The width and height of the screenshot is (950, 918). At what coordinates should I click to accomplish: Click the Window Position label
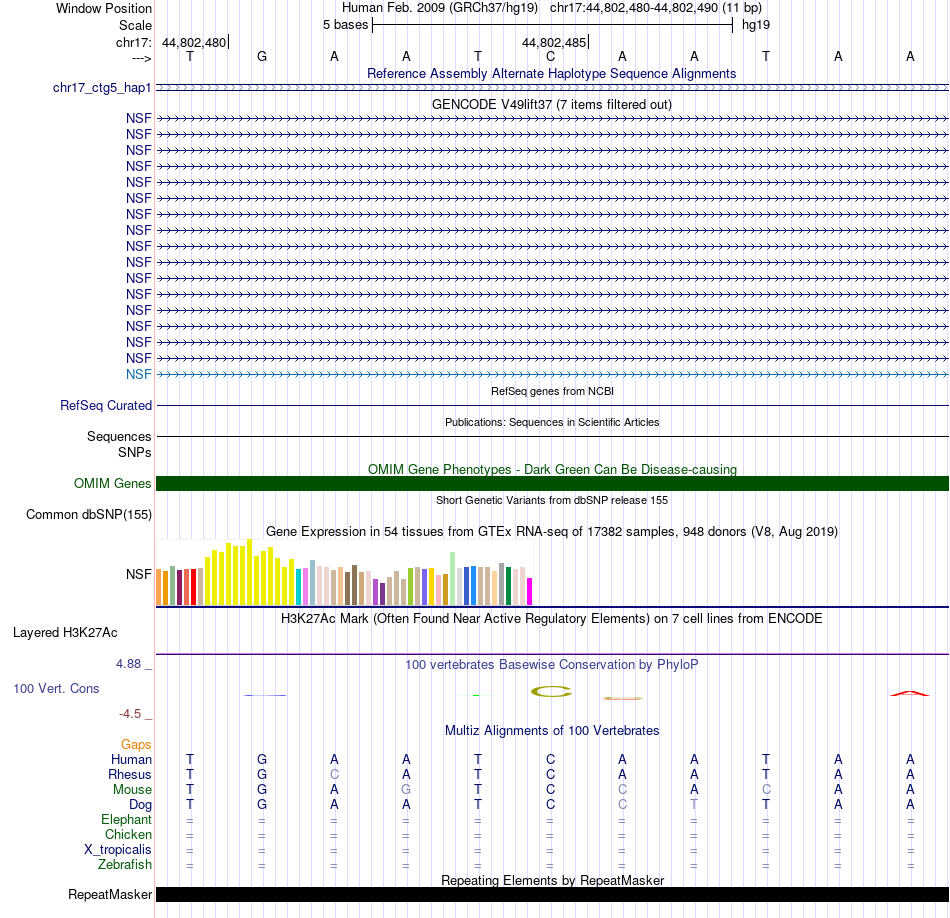pyautogui.click(x=104, y=8)
